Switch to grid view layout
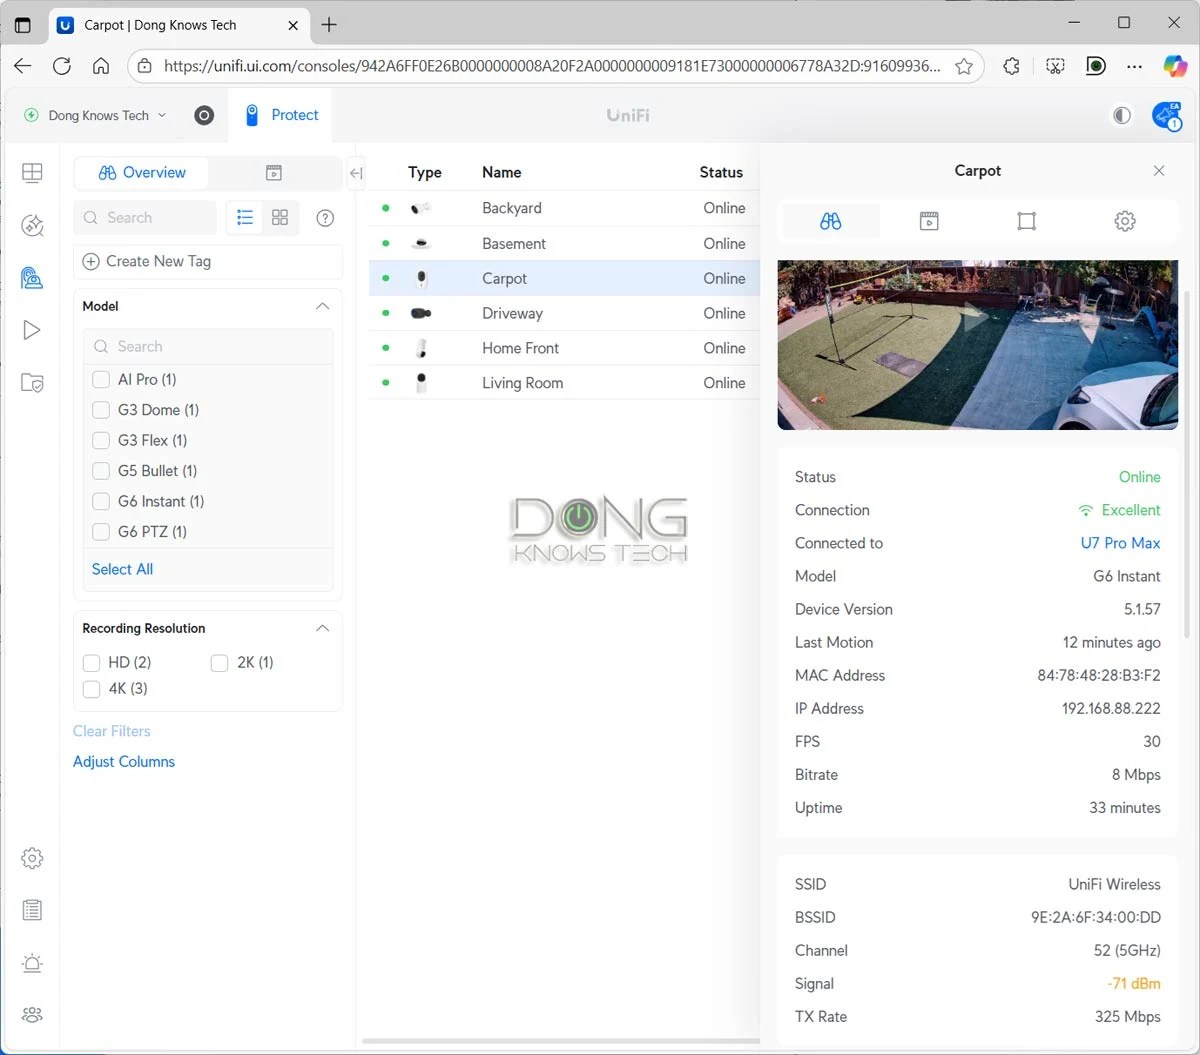1200x1055 pixels. [x=280, y=217]
